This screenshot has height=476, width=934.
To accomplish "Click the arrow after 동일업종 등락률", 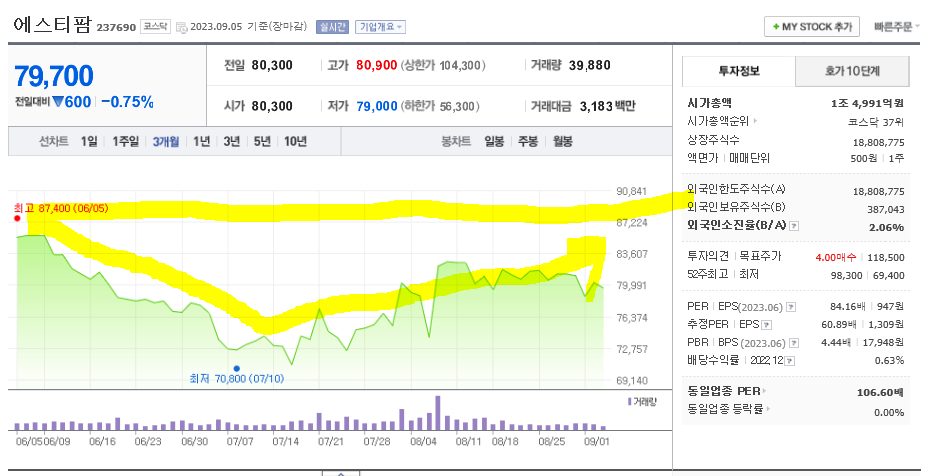I will tap(768, 409).
